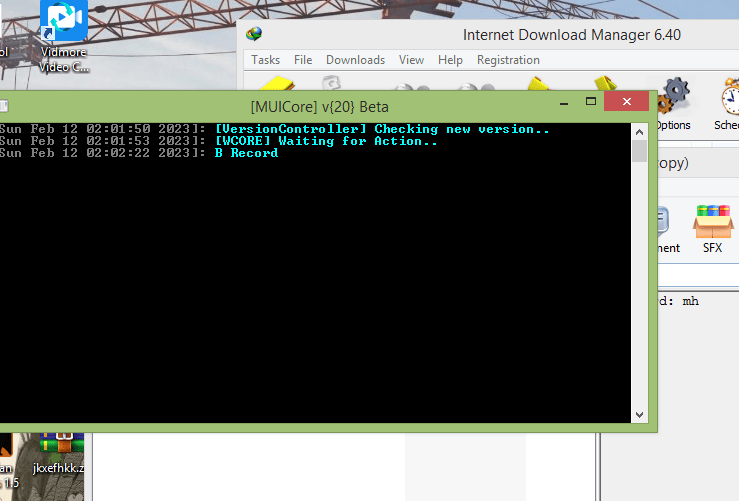Open the jkxefhkk archive on desktop
This screenshot has height=501, width=739.
click(x=59, y=452)
